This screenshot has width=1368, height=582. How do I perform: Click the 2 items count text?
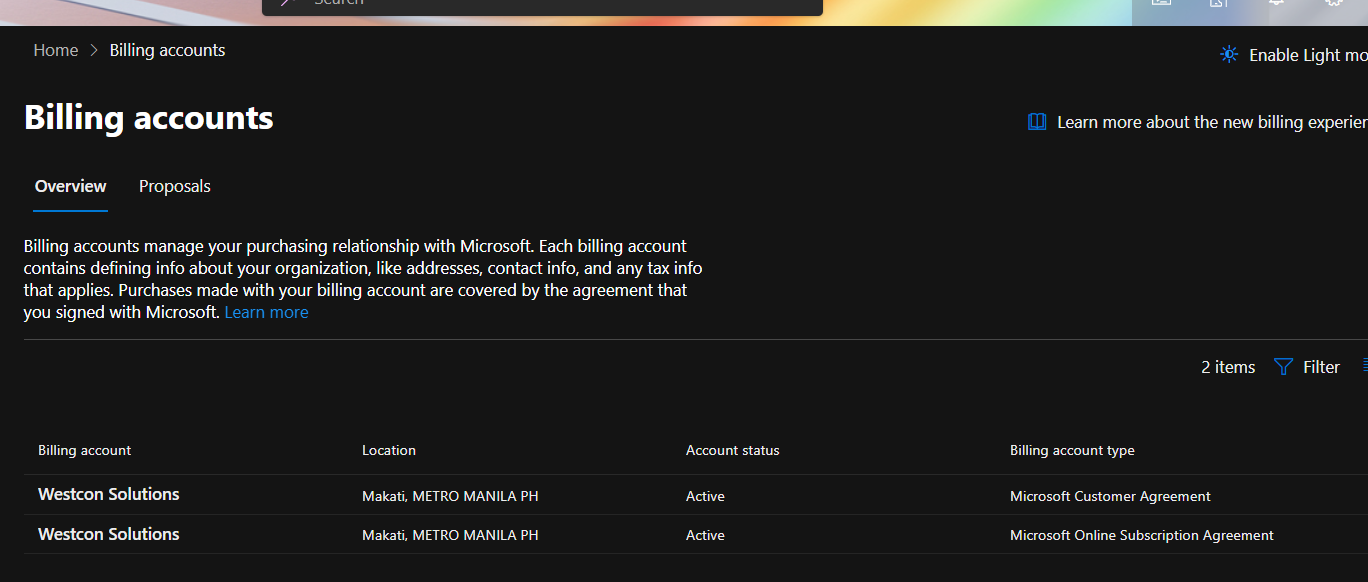[1228, 367]
